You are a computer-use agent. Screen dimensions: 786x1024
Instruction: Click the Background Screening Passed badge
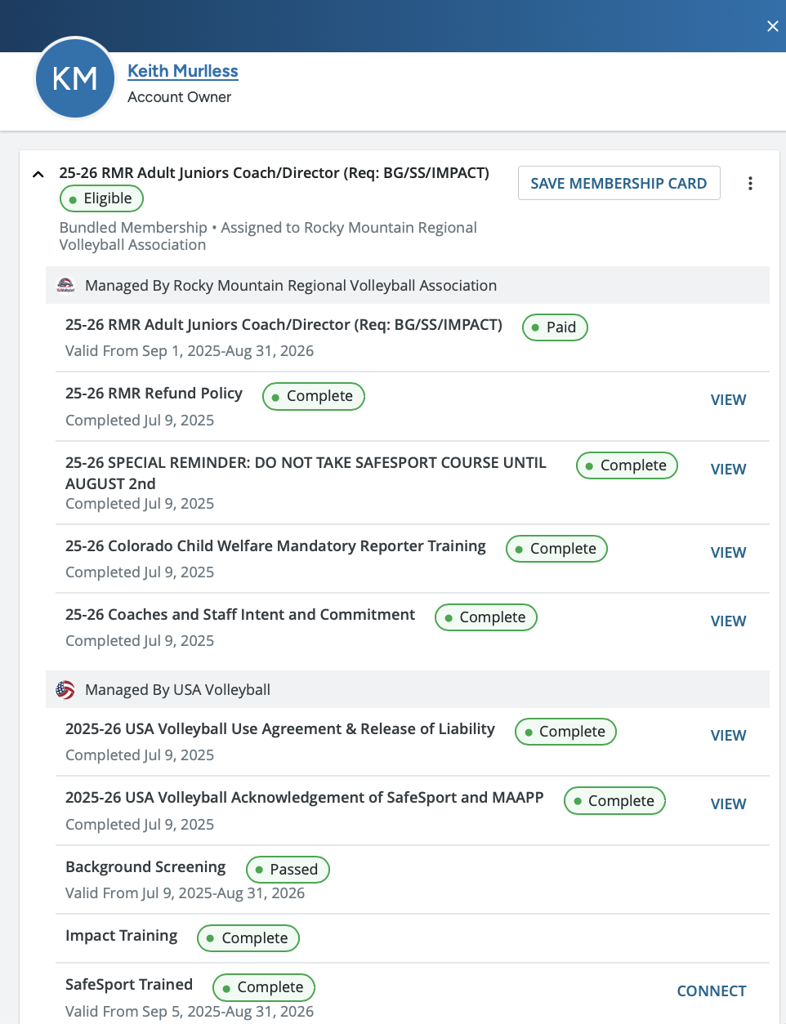coord(287,870)
